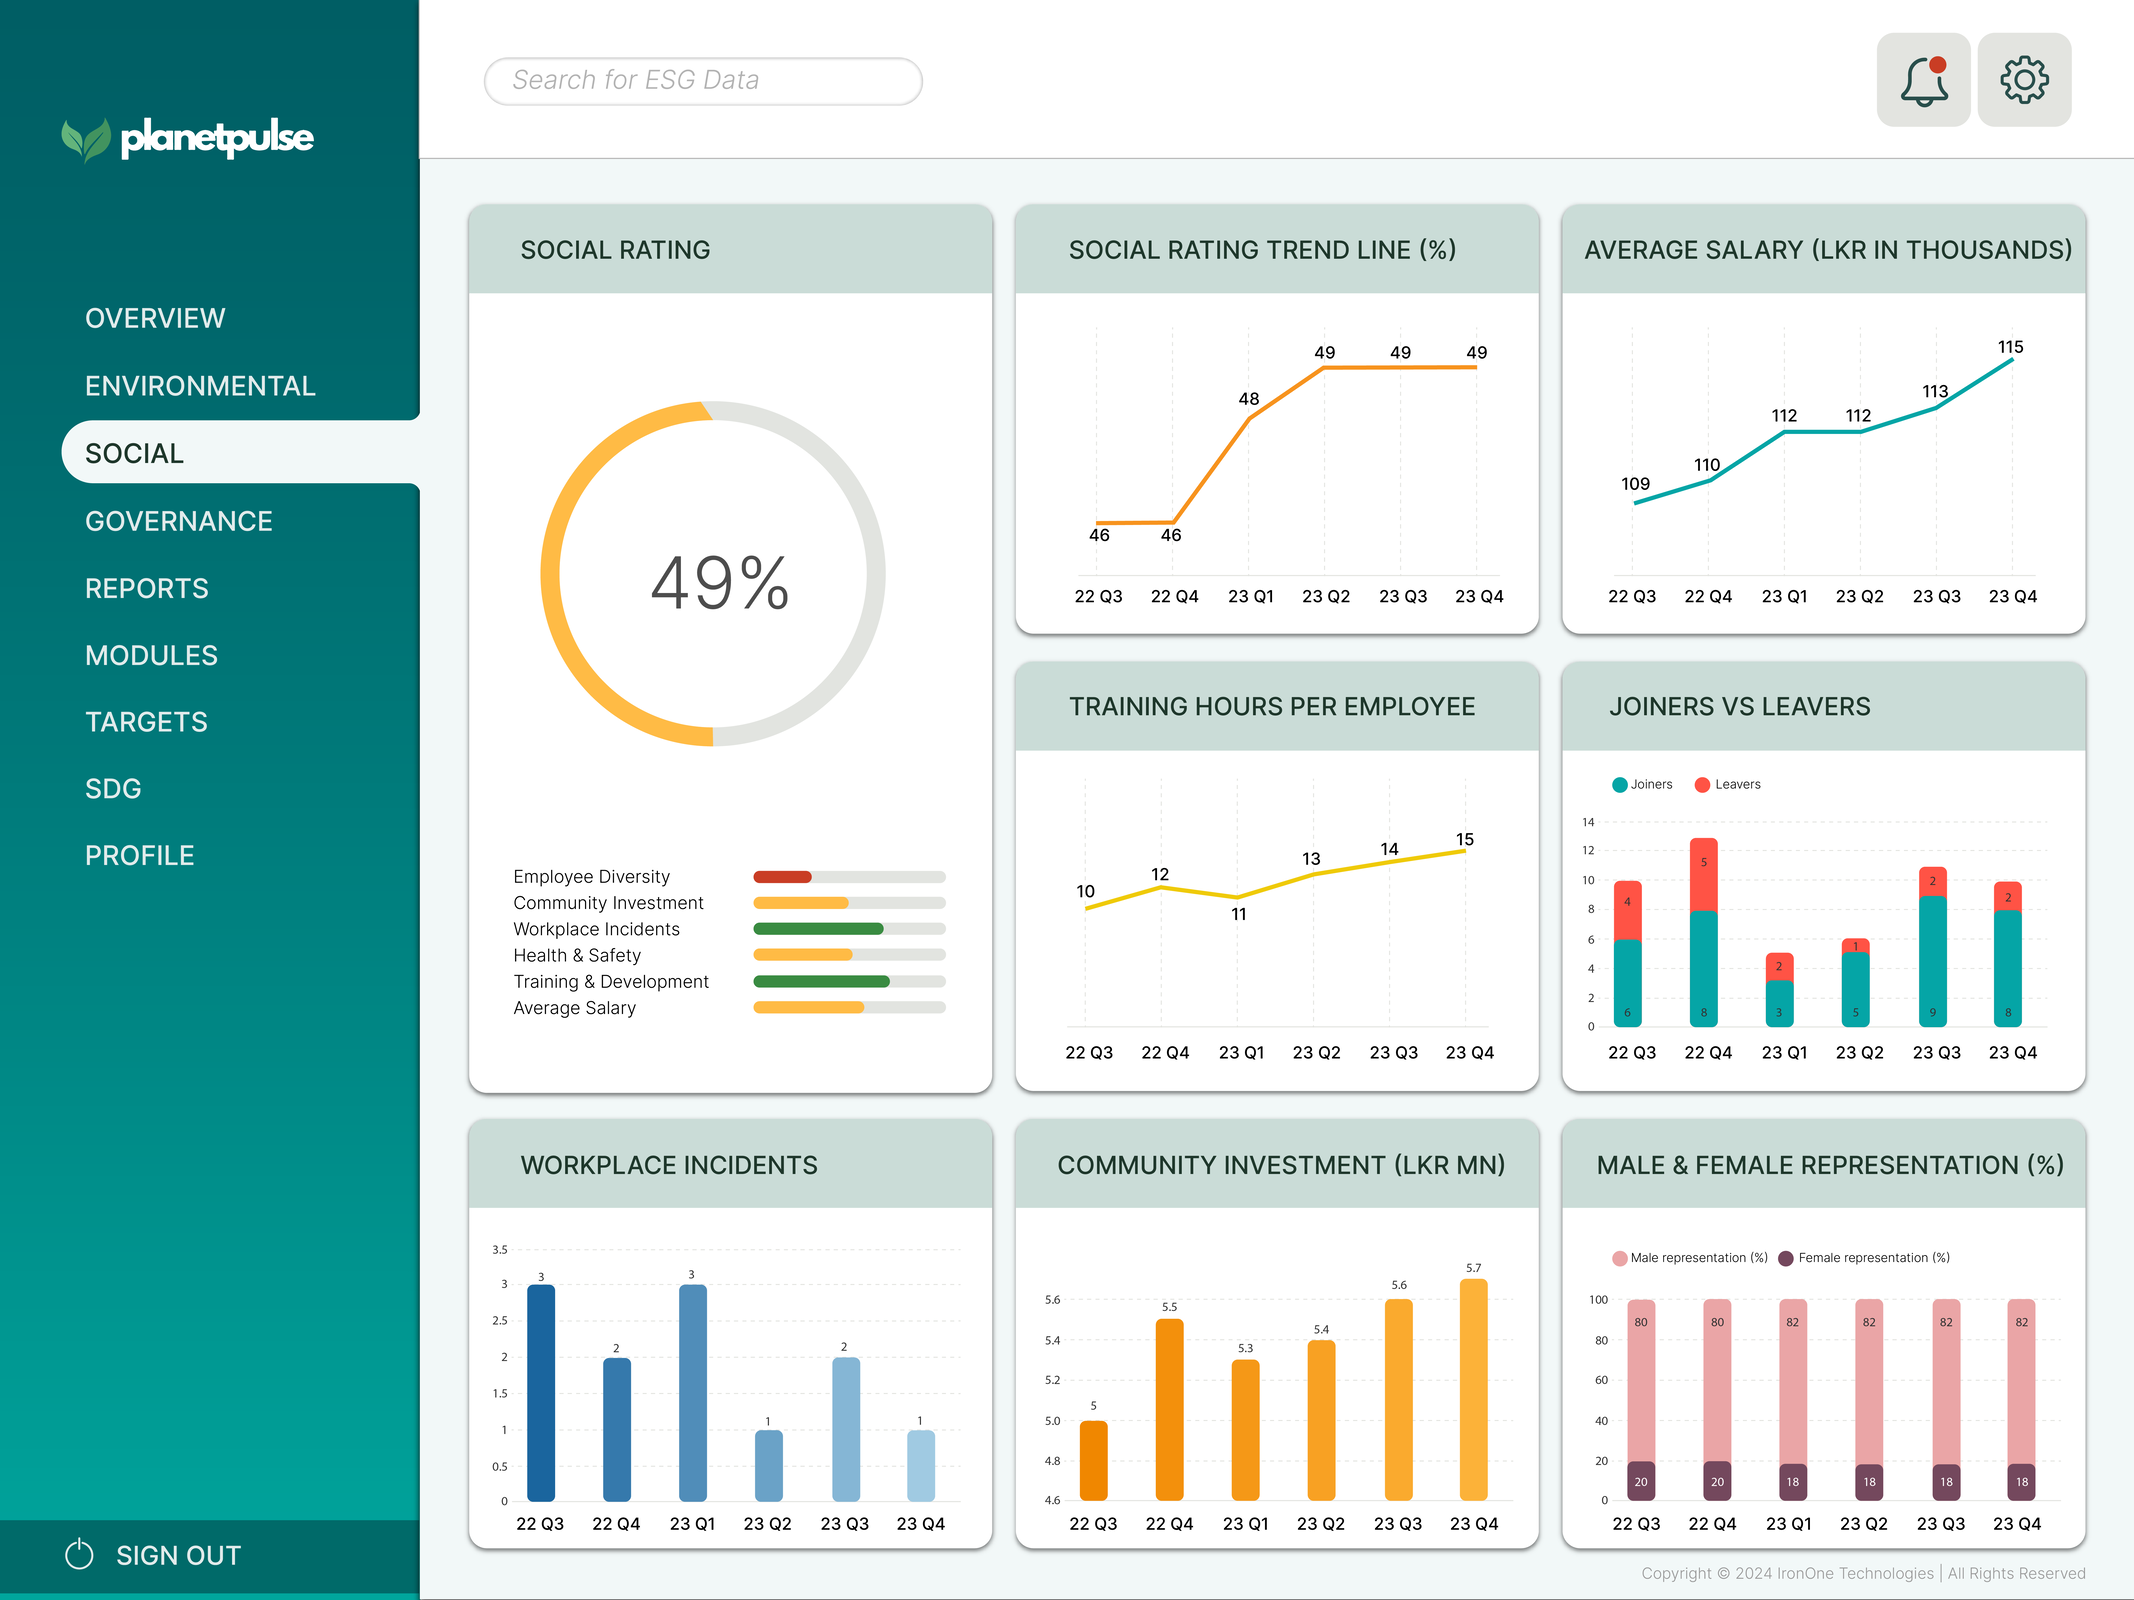Click the copyright IronOne Technologies text
This screenshot has height=1600, width=2134.
(1863, 1573)
